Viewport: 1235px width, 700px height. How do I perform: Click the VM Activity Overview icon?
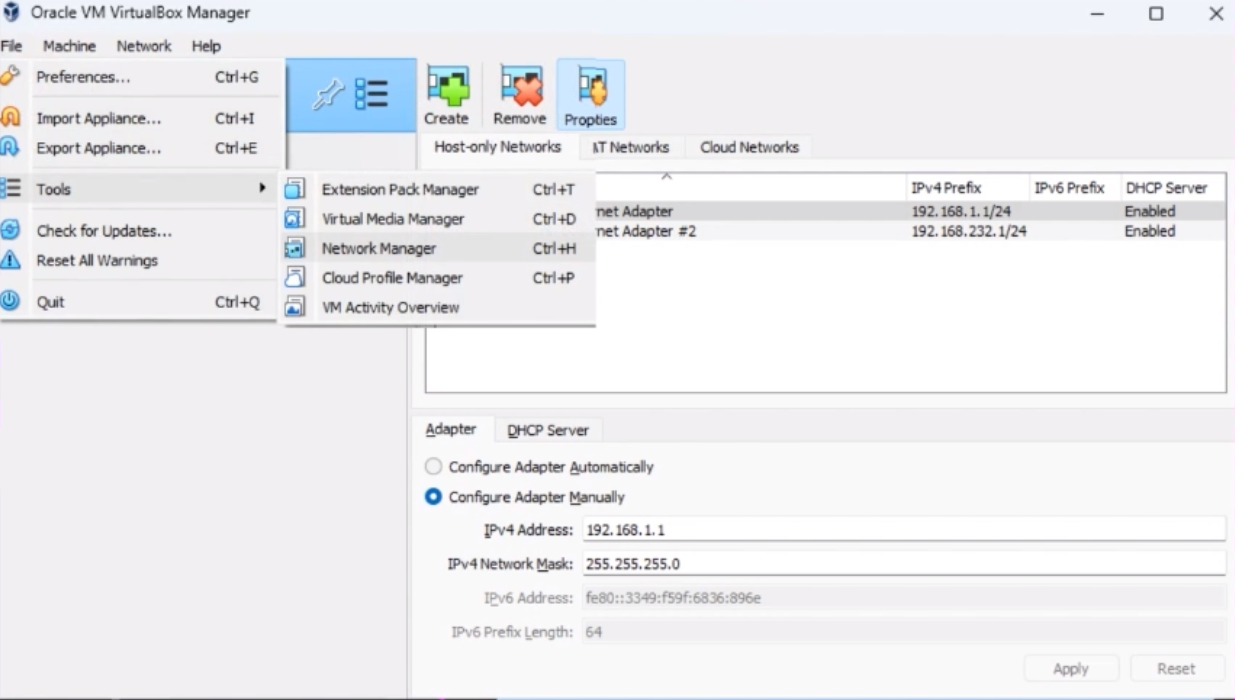click(295, 307)
